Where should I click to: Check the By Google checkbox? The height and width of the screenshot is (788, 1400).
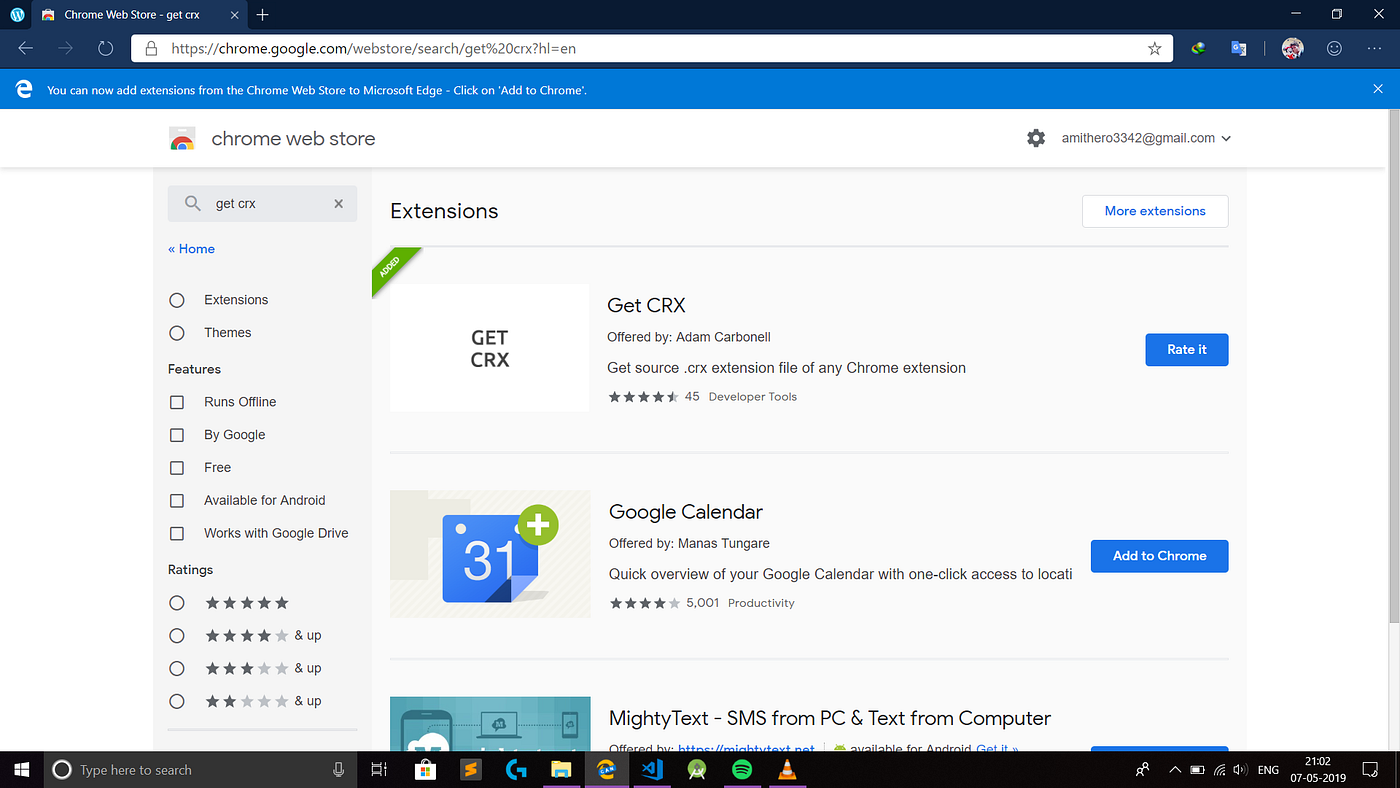[x=177, y=435]
